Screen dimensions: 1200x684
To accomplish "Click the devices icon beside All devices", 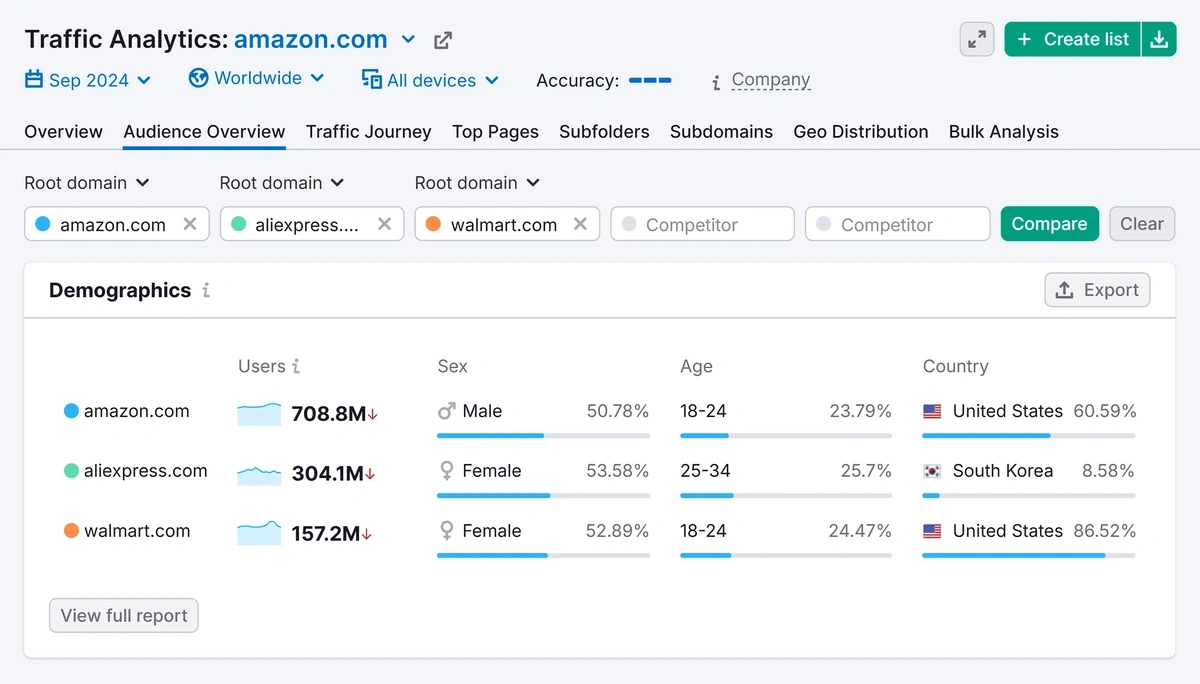I will (x=372, y=79).
